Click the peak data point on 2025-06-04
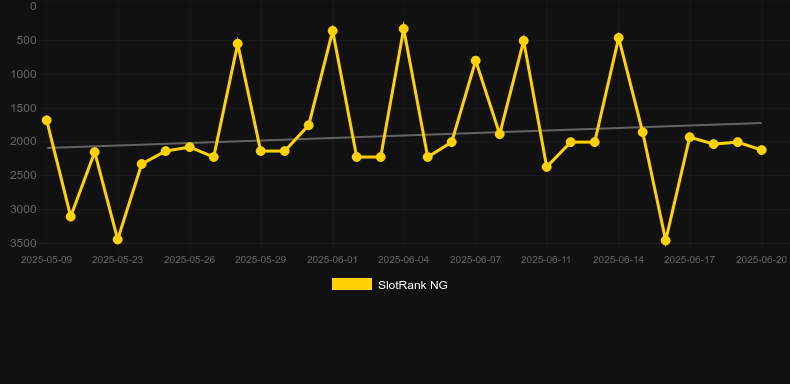790x384 pixels. click(x=404, y=29)
